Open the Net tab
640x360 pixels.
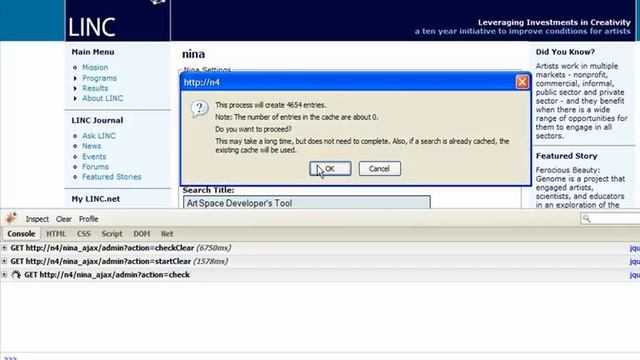point(167,233)
